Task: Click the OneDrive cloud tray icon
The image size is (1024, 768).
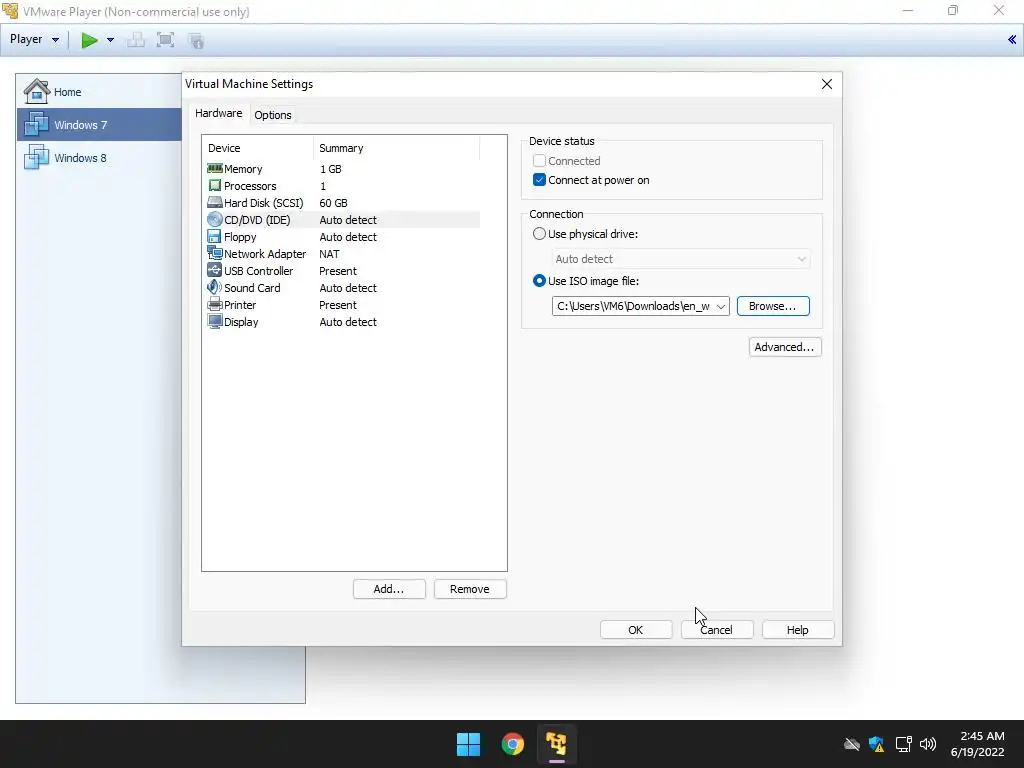Action: [852, 744]
